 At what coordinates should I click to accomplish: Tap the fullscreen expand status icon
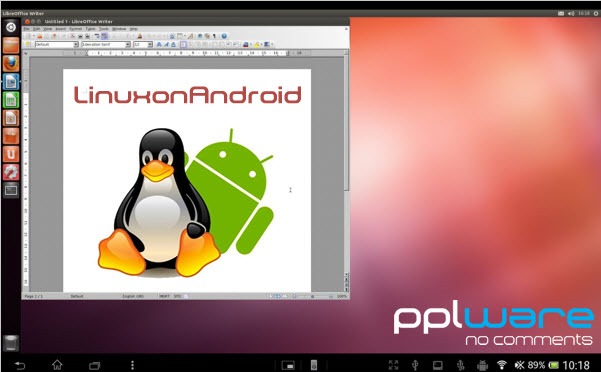click(393, 365)
